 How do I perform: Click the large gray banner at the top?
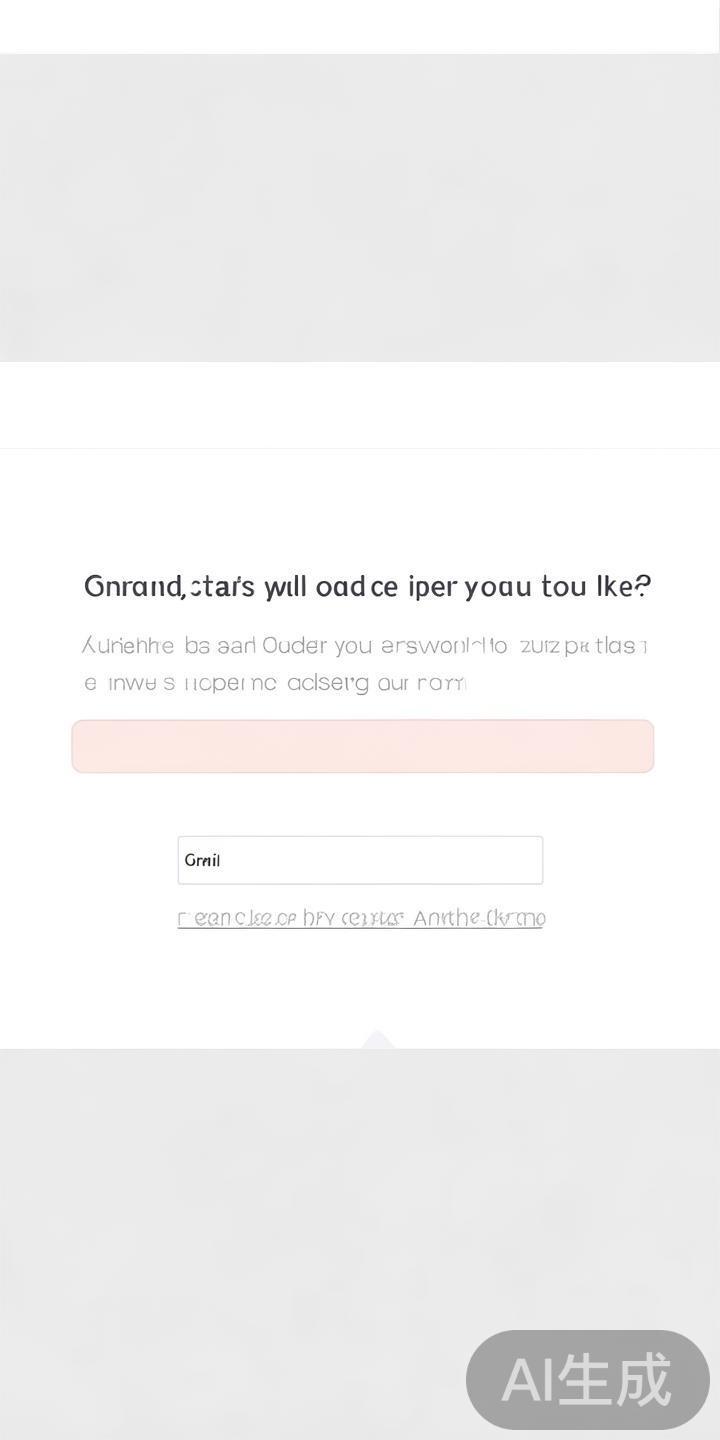click(360, 207)
